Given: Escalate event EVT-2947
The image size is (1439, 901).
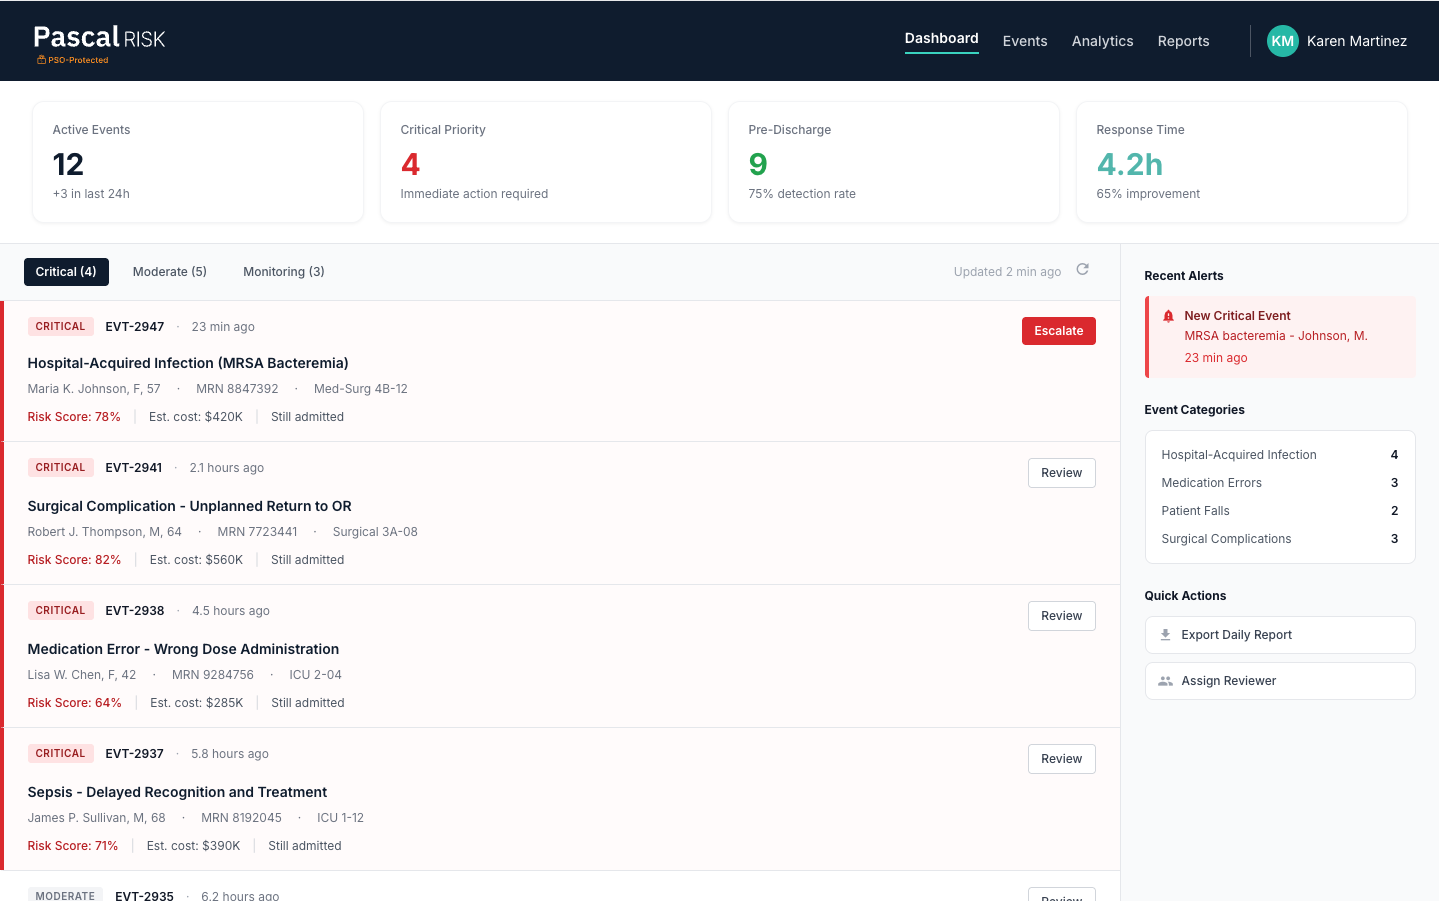Looking at the screenshot, I should tap(1059, 331).
